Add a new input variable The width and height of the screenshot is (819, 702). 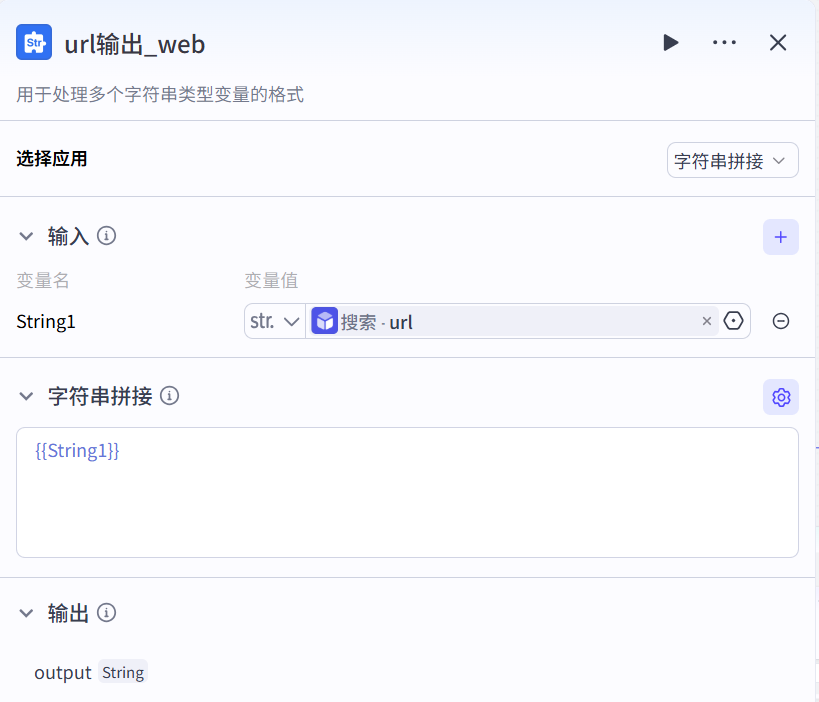pos(781,237)
